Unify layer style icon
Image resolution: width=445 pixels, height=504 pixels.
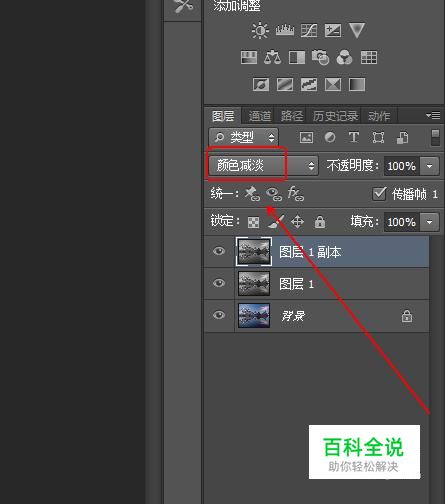296,194
